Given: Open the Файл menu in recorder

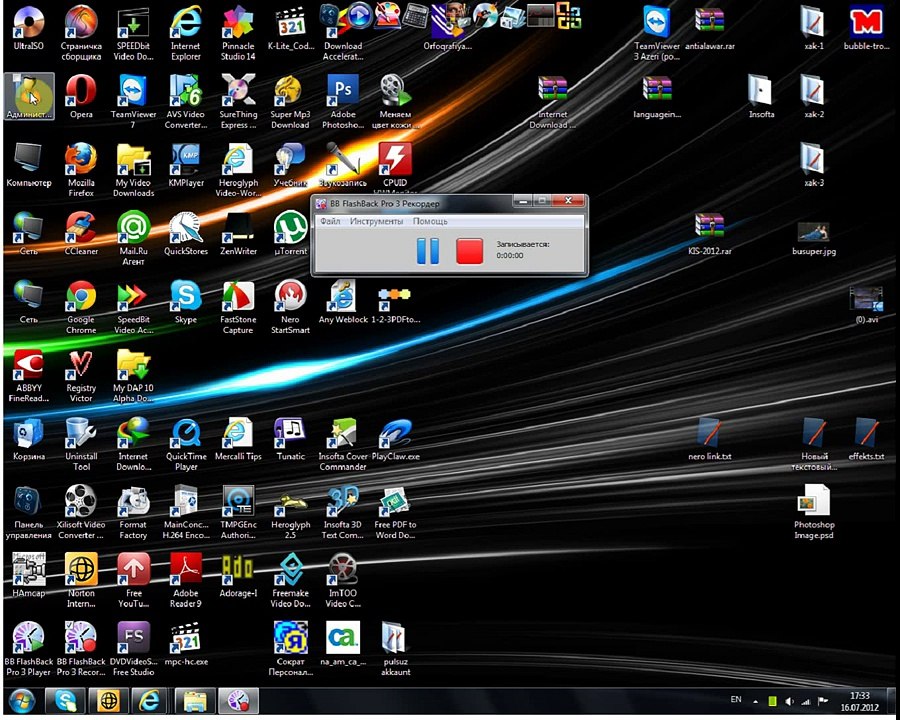Looking at the screenshot, I should click(330, 221).
